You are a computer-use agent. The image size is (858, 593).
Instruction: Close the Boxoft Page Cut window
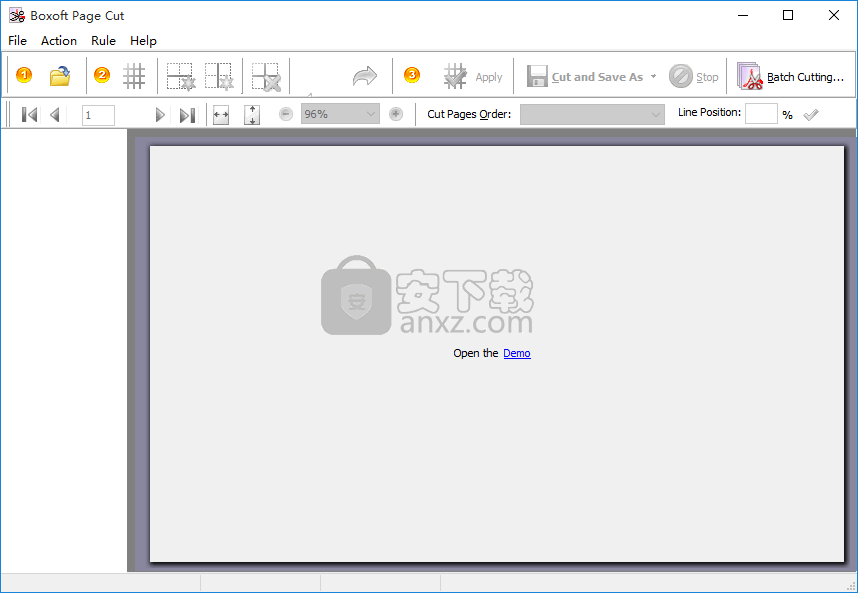[833, 15]
